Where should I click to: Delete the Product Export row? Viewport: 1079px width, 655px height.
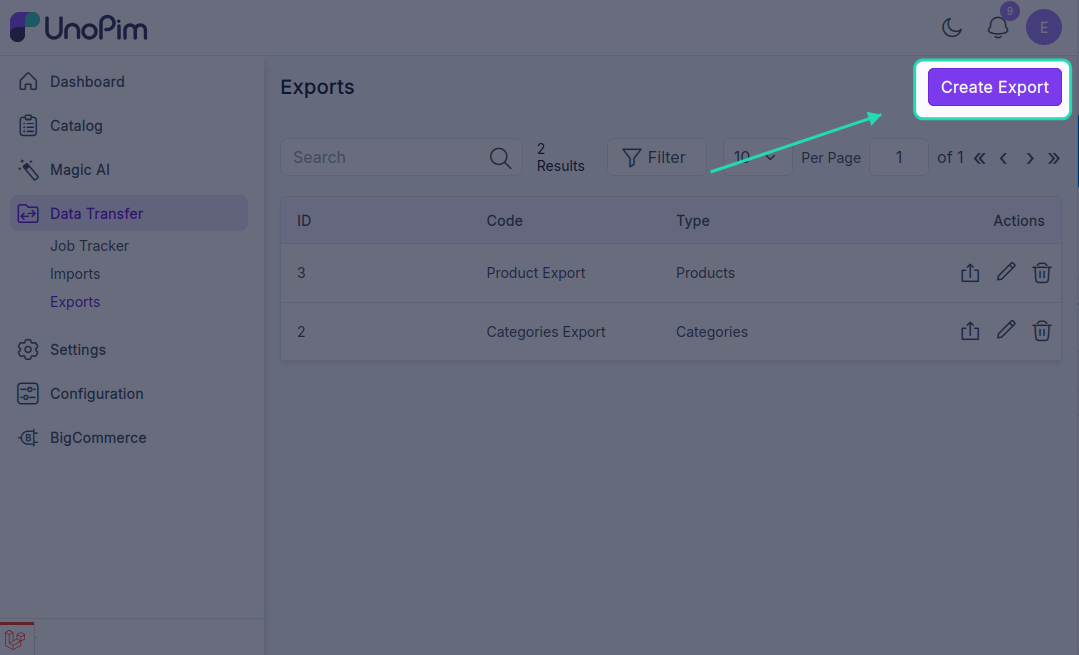[1042, 272]
